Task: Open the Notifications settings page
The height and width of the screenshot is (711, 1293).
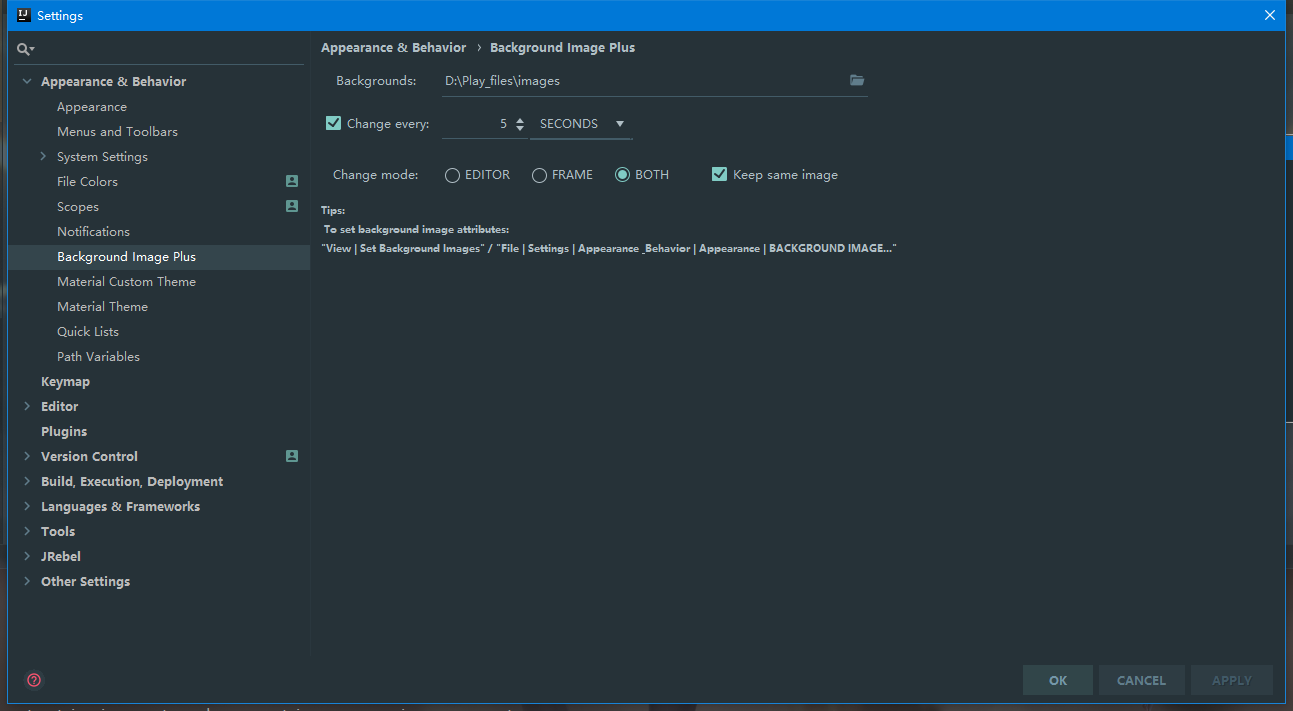Action: pyautogui.click(x=93, y=232)
